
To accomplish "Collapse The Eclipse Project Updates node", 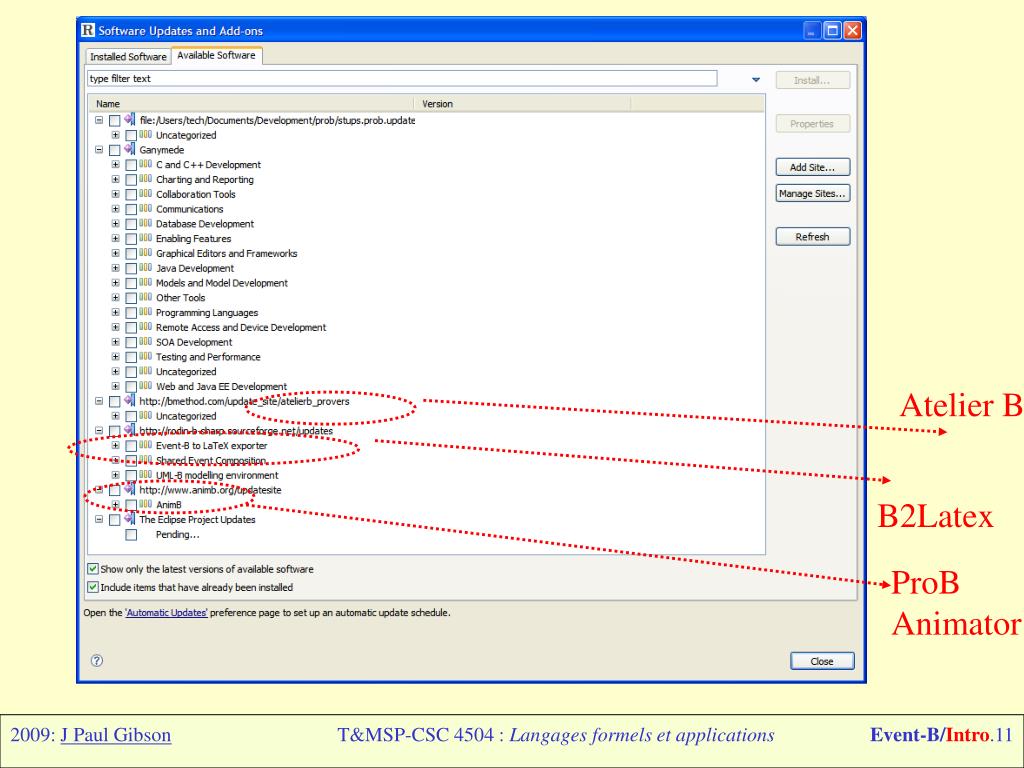I will 99,519.
